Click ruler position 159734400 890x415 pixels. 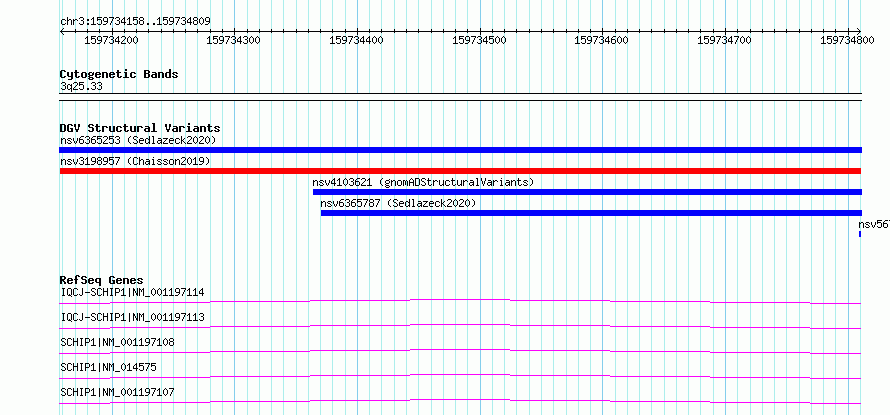click(356, 40)
